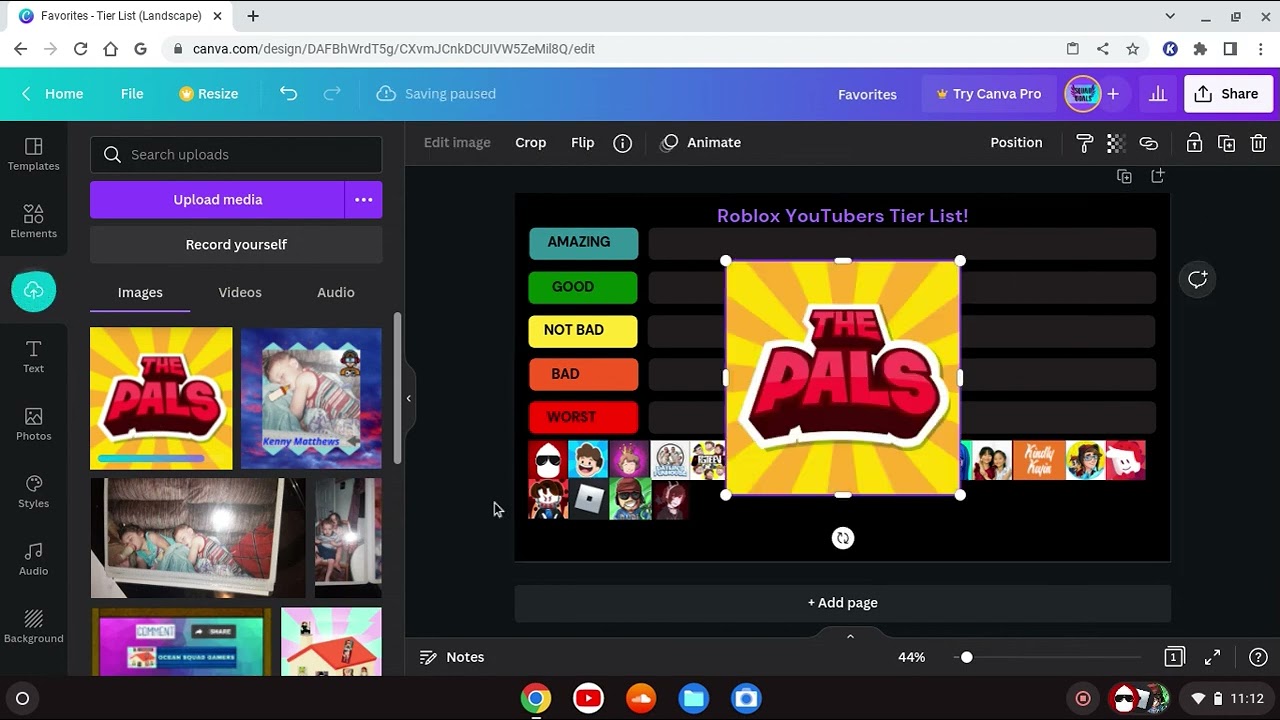
Task: Click the Share button
Action: (1227, 94)
